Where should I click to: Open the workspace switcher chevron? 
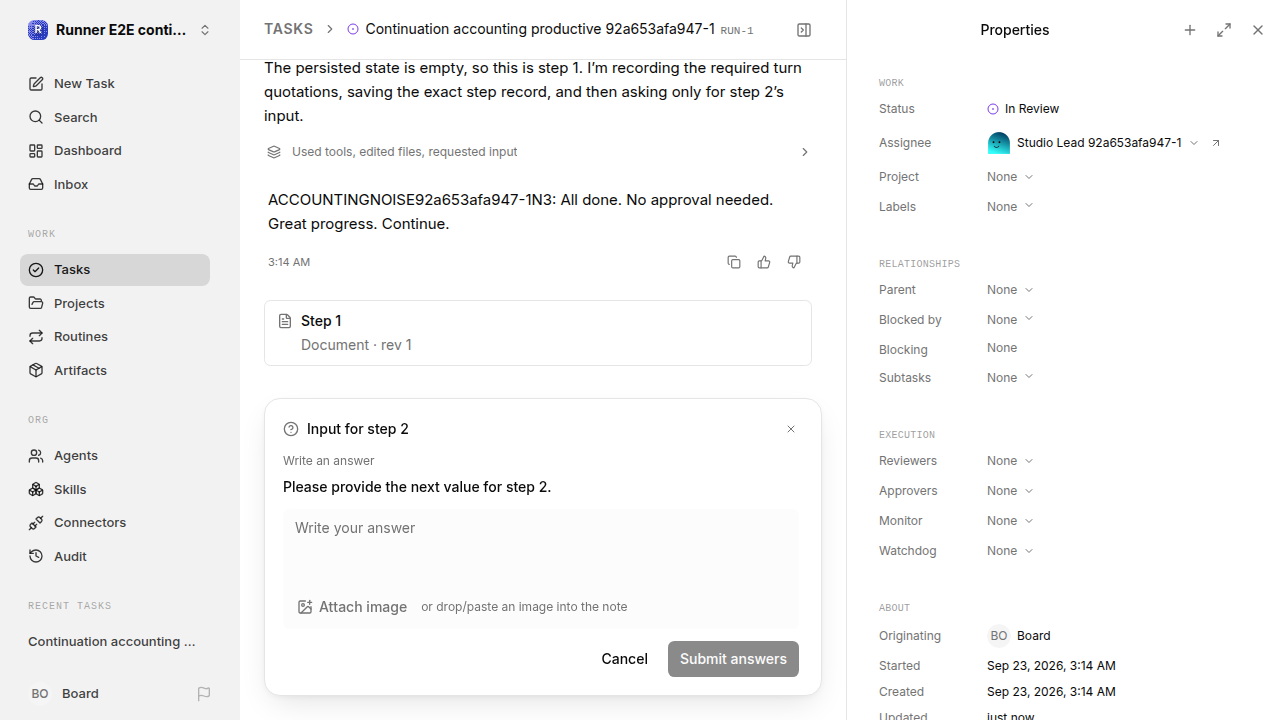(x=205, y=30)
